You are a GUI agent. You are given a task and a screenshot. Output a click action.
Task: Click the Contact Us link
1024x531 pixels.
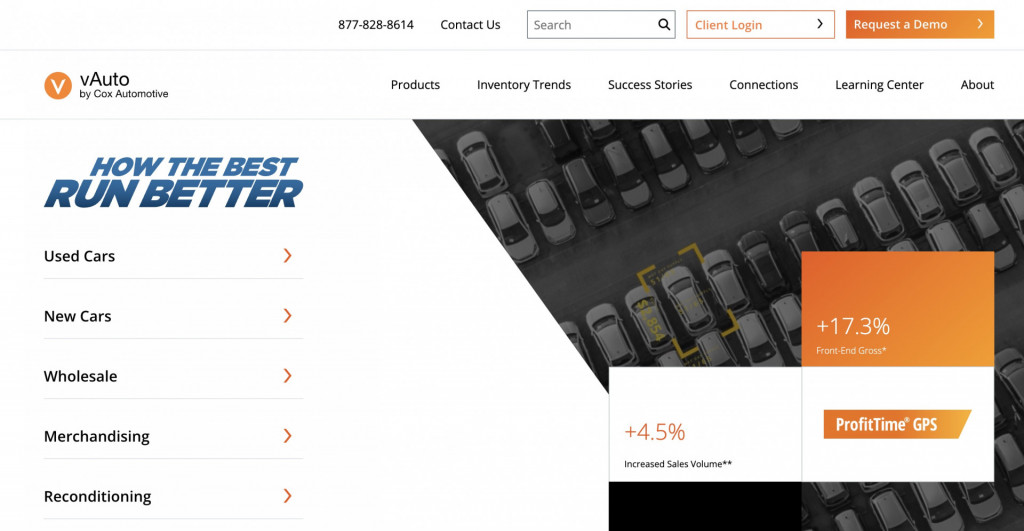coord(470,25)
